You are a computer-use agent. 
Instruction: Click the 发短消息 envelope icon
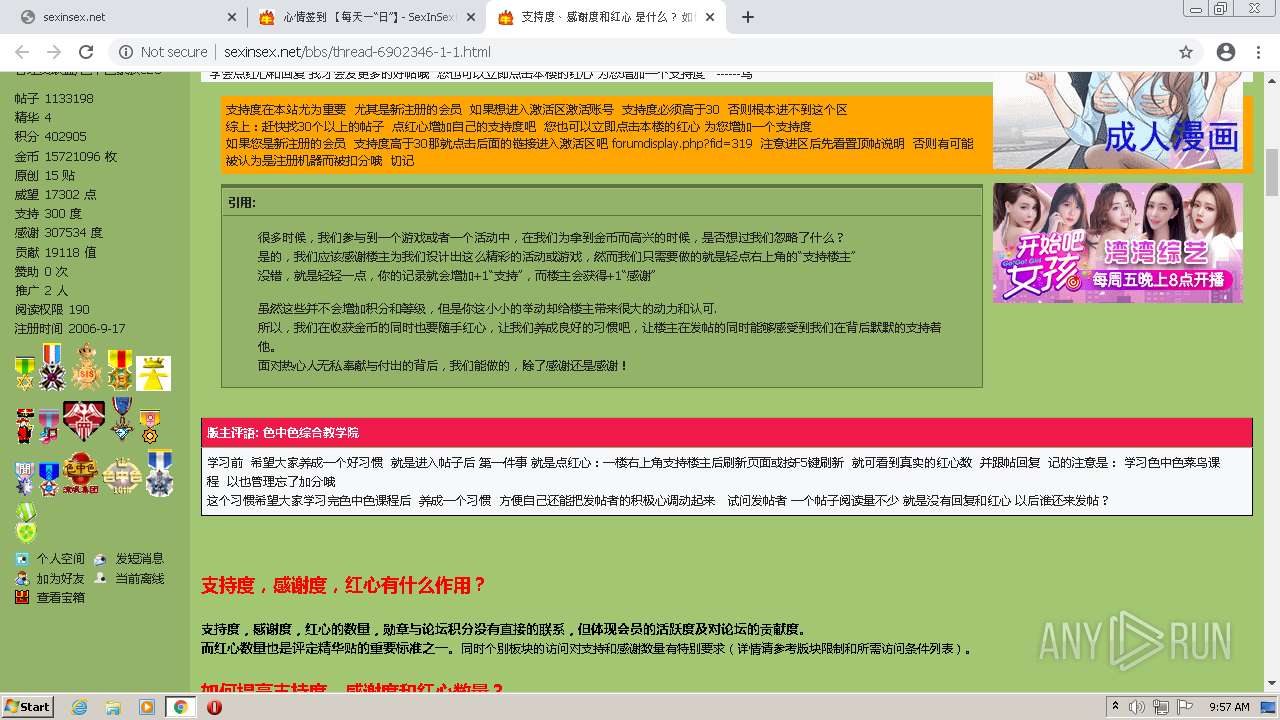[100, 559]
